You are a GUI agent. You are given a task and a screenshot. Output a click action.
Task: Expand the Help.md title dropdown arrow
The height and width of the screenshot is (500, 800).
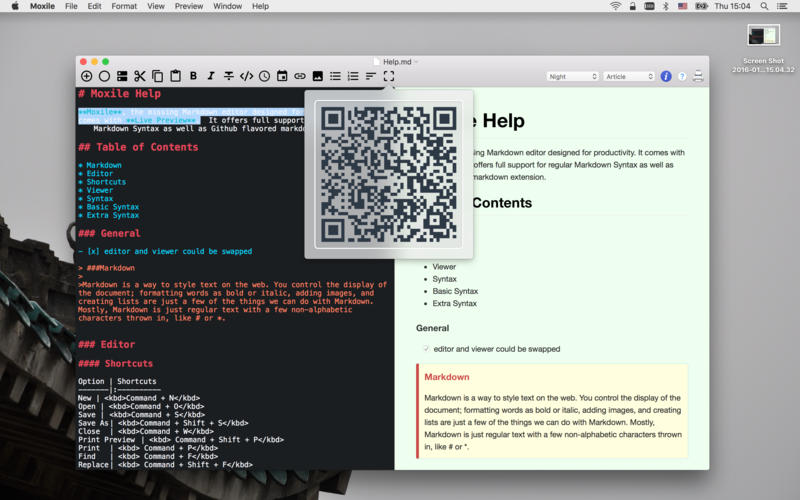416,62
